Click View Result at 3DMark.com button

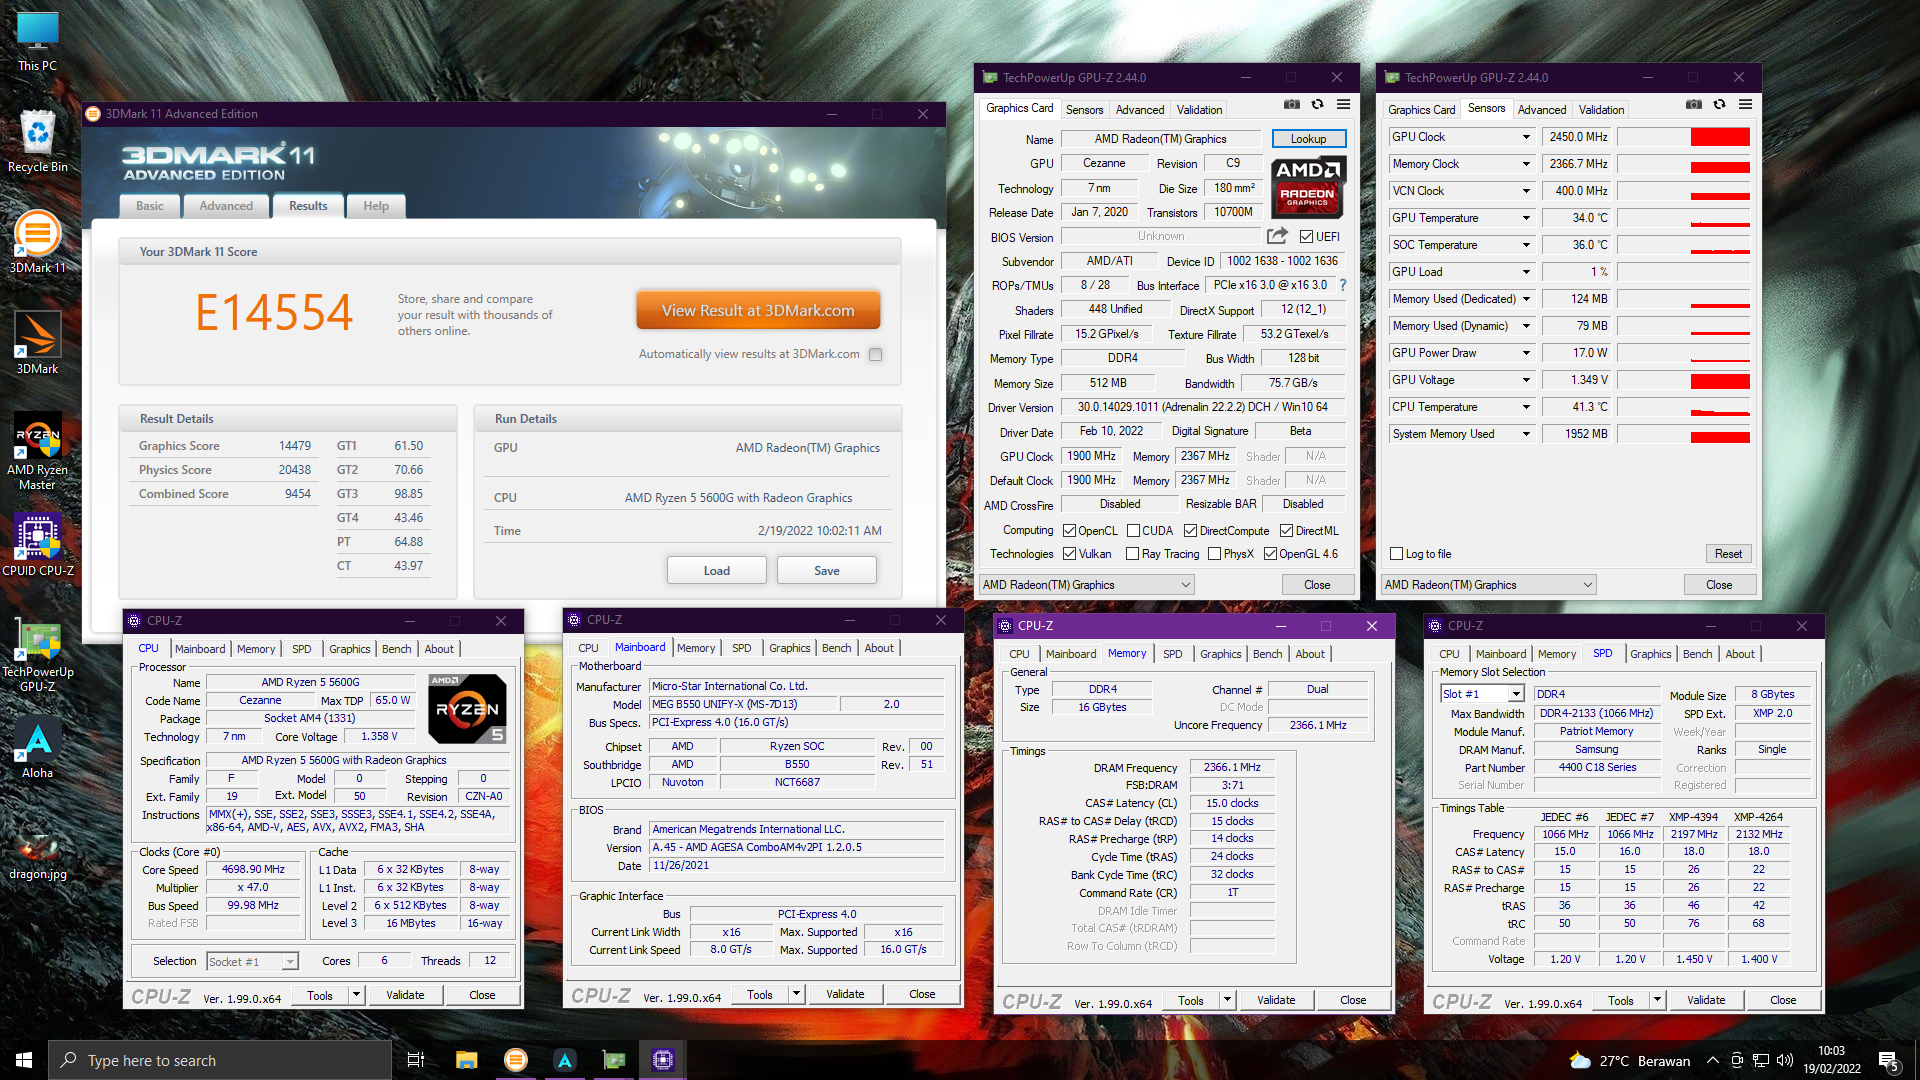point(758,311)
